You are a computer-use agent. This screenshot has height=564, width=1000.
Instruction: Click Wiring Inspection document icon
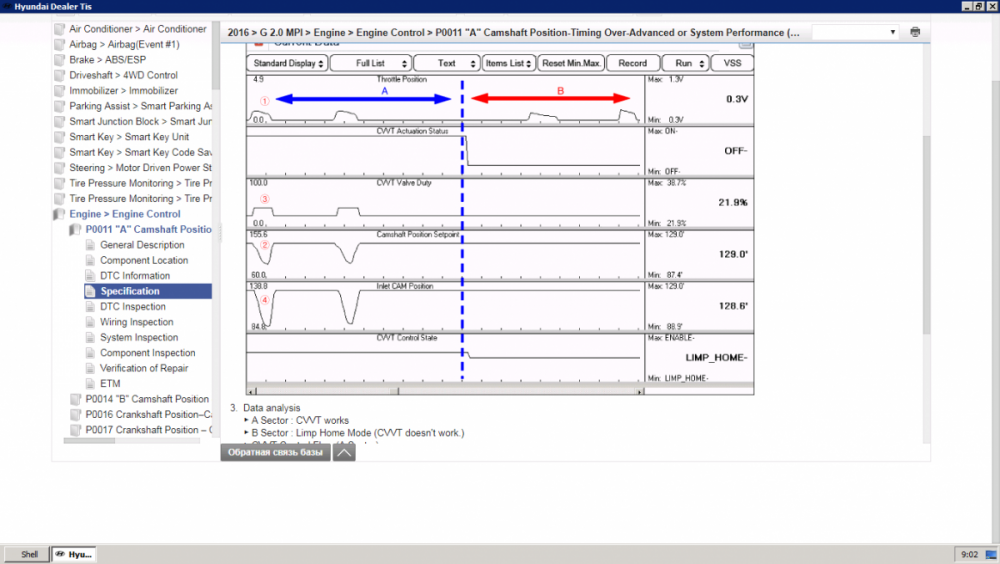click(91, 322)
